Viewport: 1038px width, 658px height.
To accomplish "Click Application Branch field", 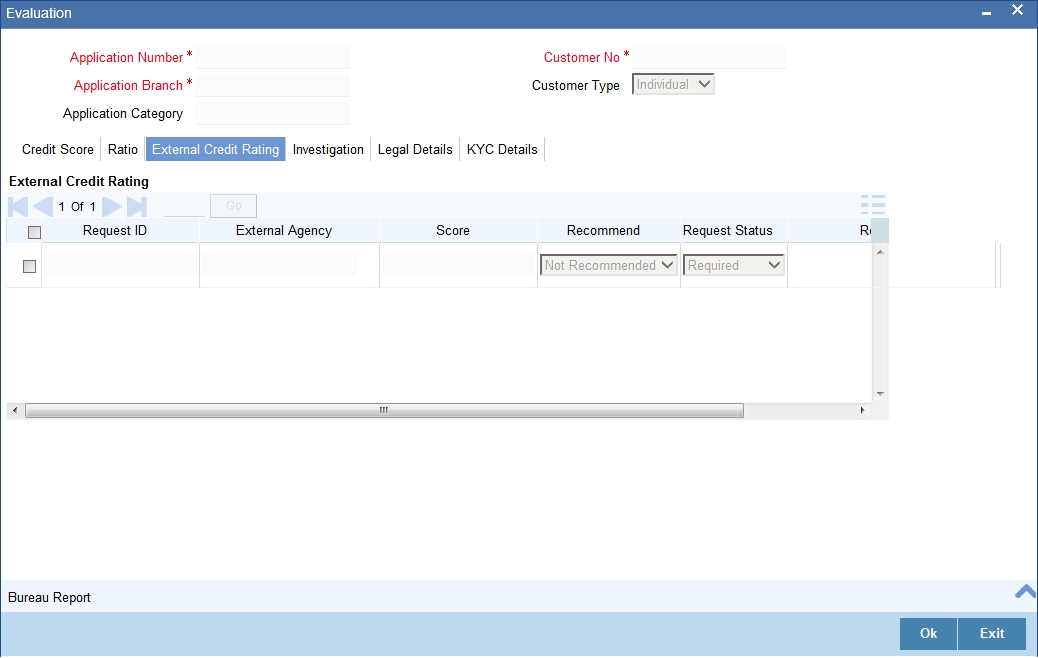I will 272,85.
